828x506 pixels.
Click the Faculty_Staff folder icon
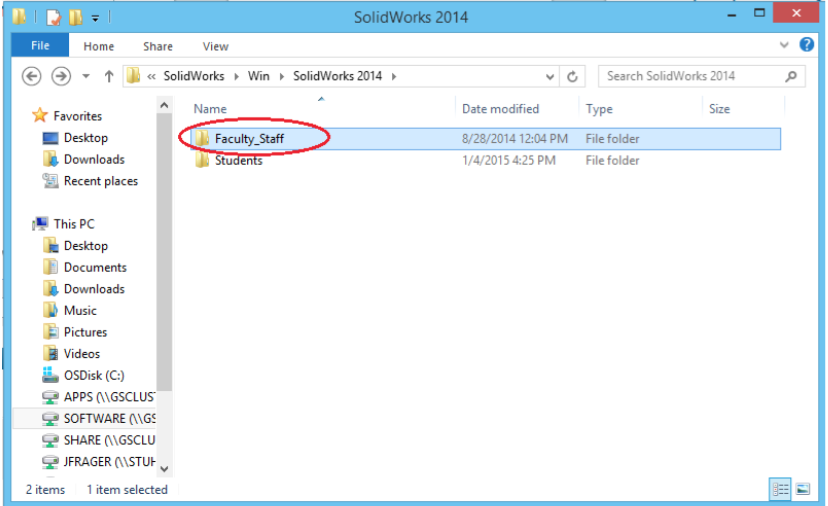(x=202, y=139)
